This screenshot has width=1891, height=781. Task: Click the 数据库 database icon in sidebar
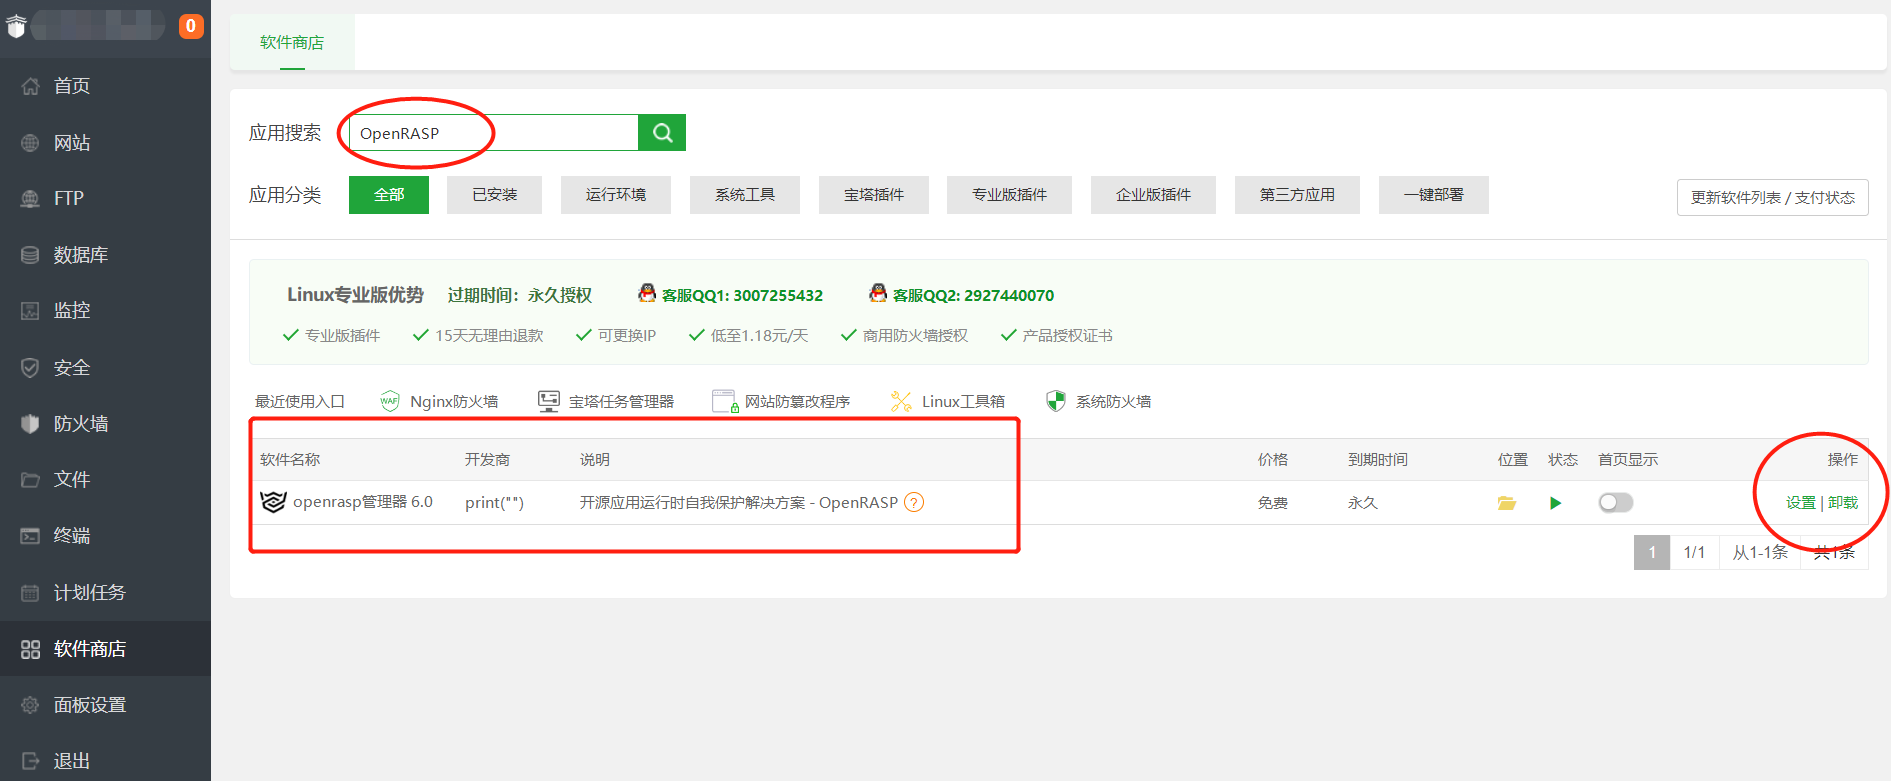coord(30,255)
